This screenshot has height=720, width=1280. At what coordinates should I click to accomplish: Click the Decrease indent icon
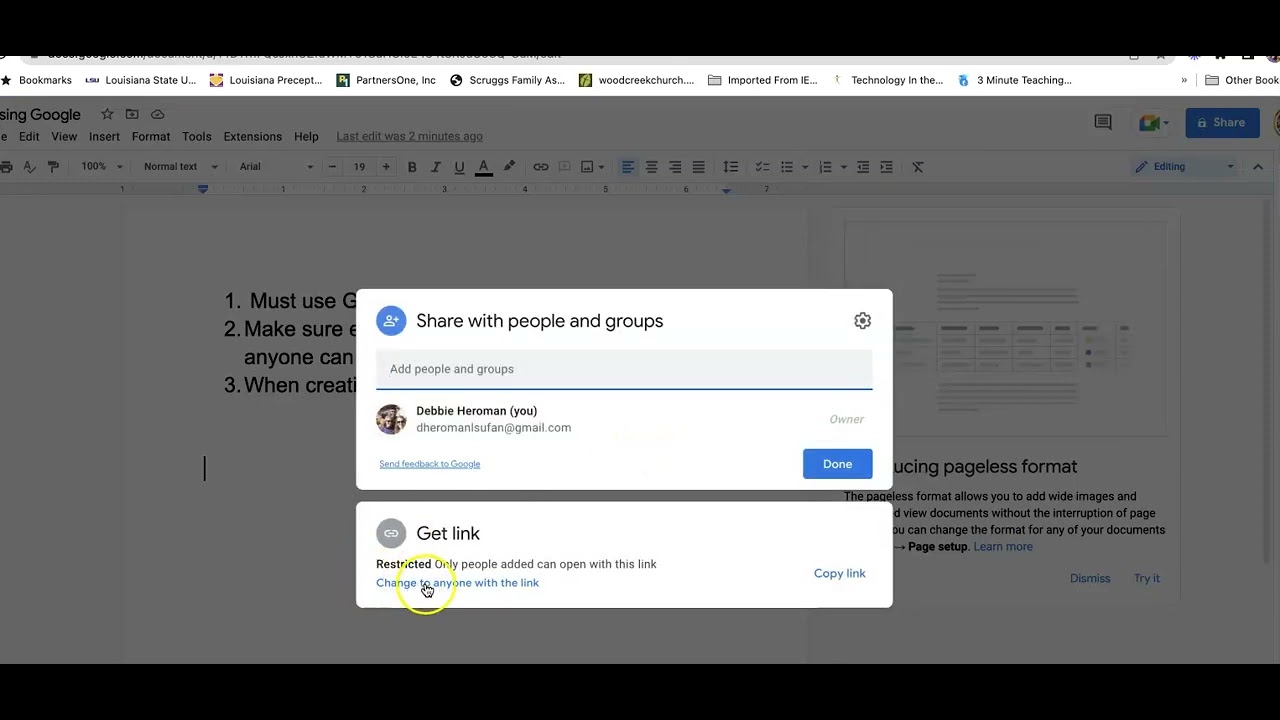pos(863,167)
